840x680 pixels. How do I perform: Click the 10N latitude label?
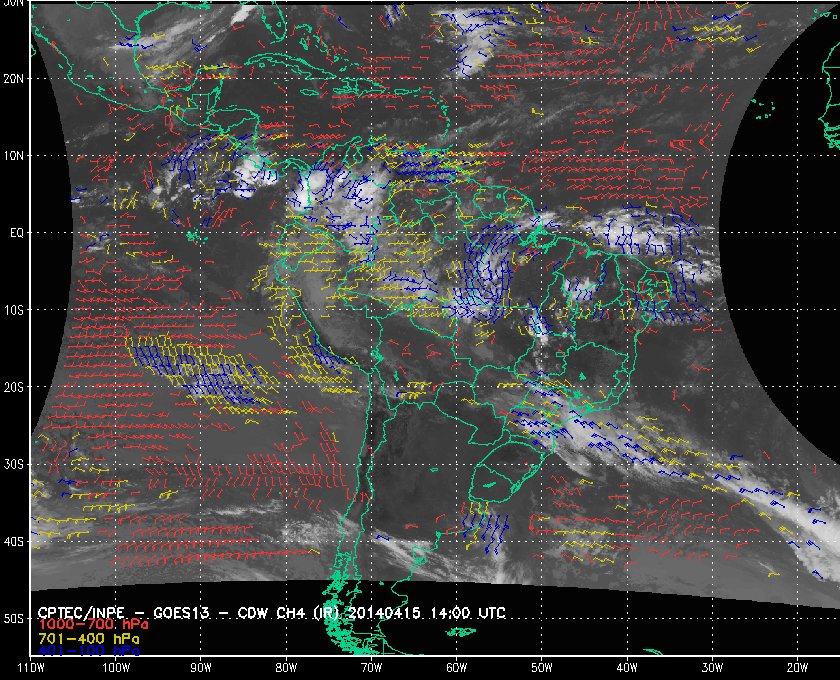tap(14, 156)
